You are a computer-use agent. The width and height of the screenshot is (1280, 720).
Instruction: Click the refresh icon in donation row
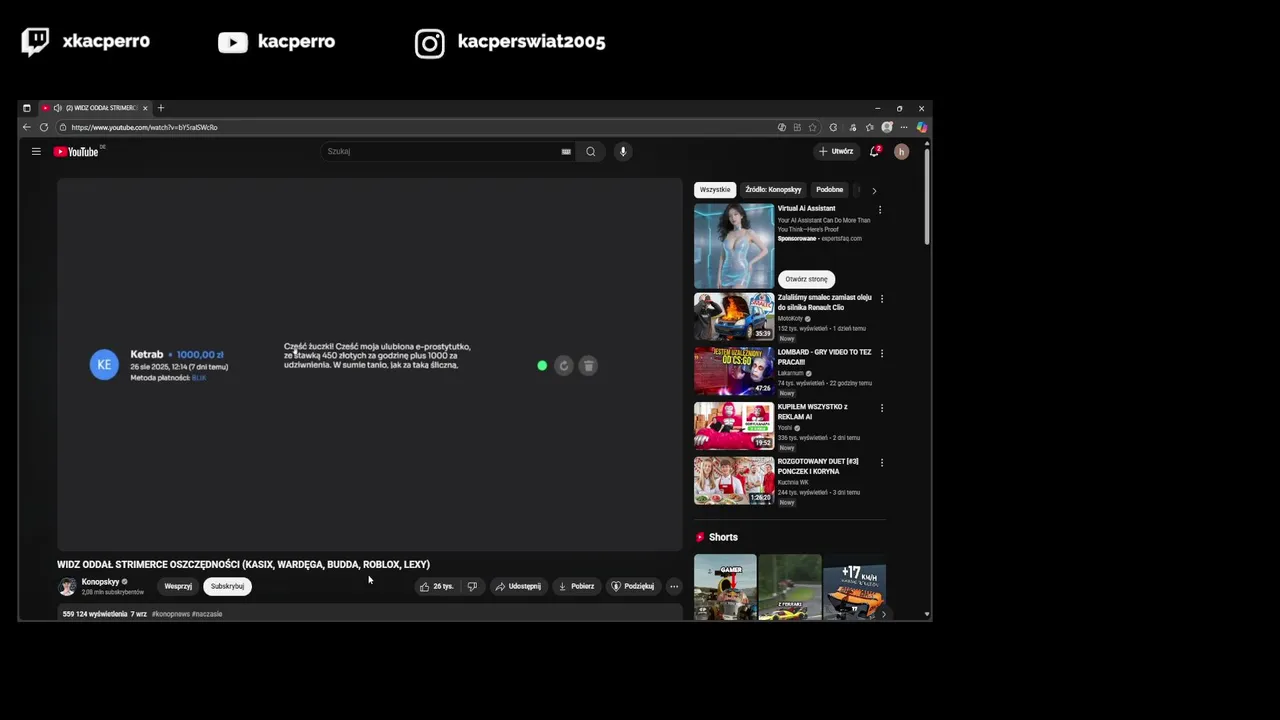click(564, 366)
